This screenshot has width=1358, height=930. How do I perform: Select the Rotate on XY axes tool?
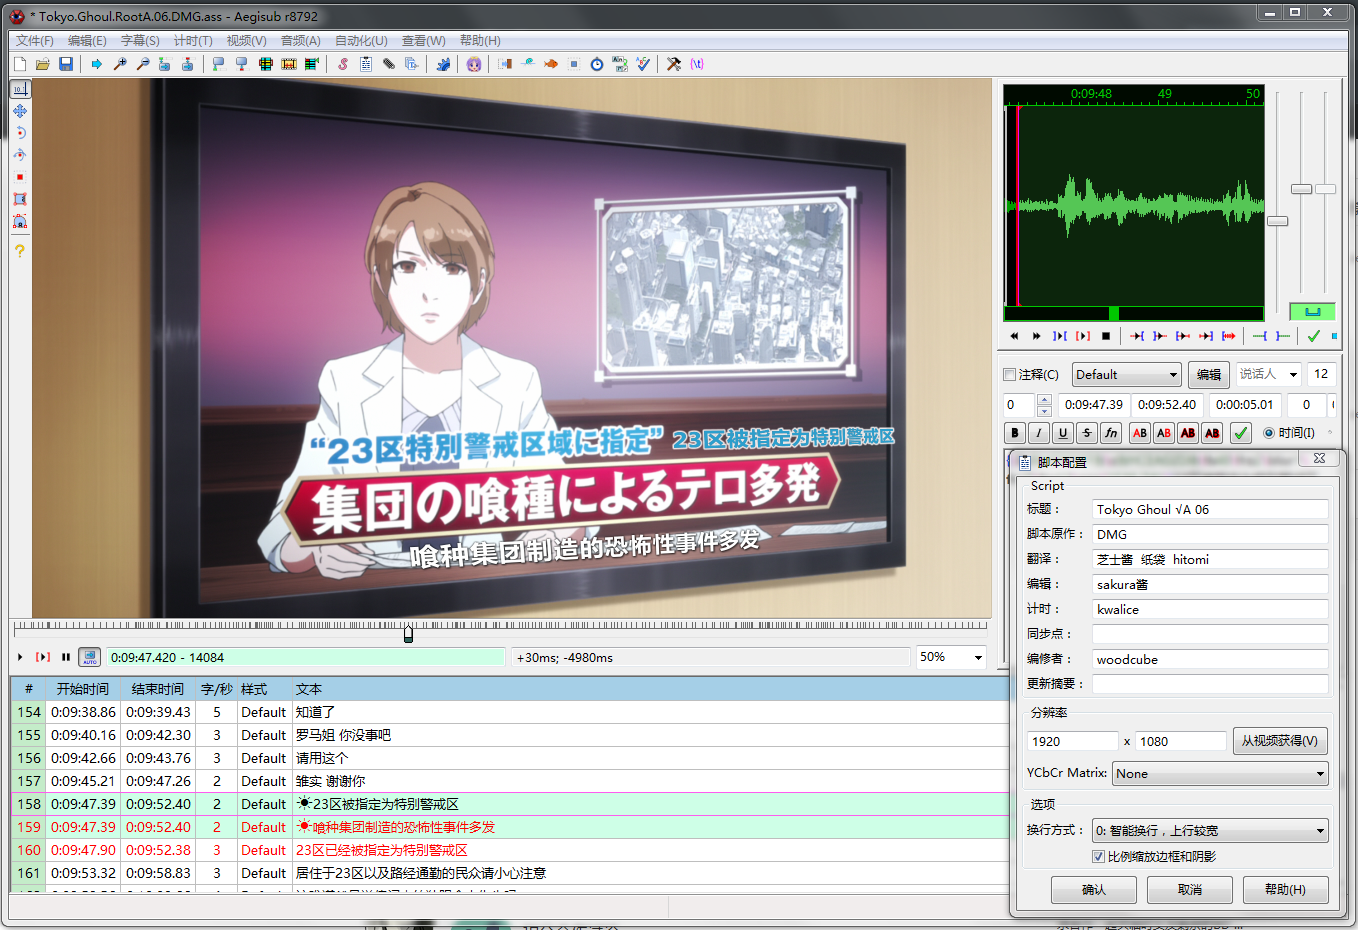20,155
